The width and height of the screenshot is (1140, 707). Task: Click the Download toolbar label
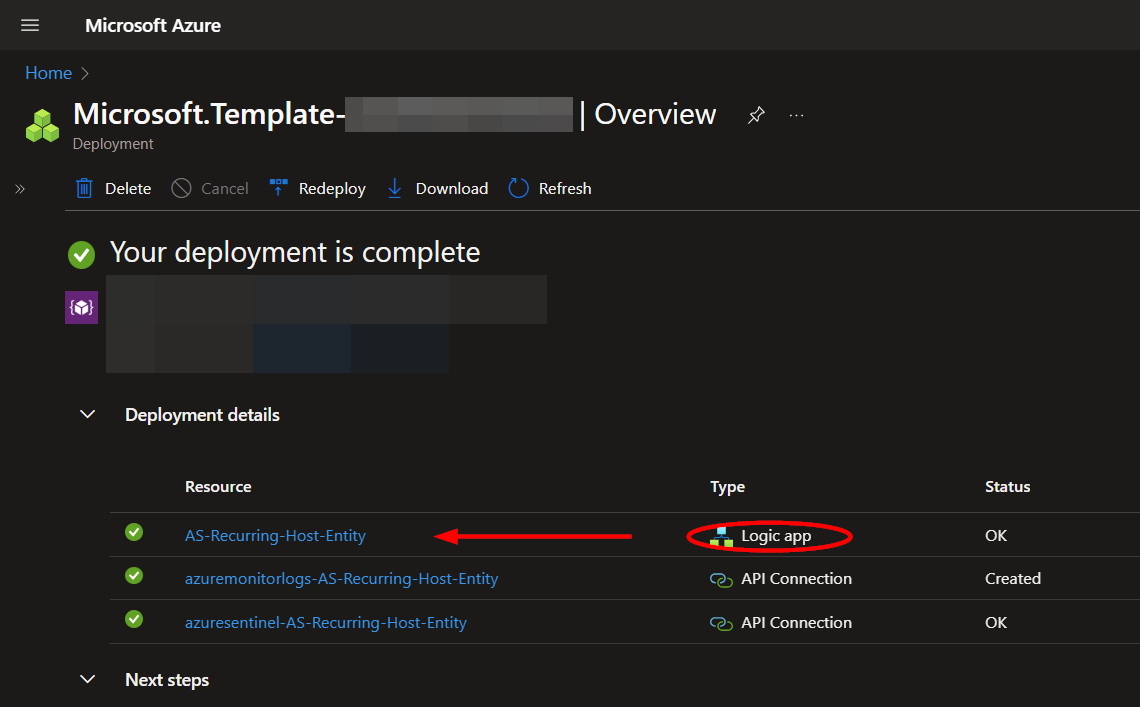[x=451, y=188]
